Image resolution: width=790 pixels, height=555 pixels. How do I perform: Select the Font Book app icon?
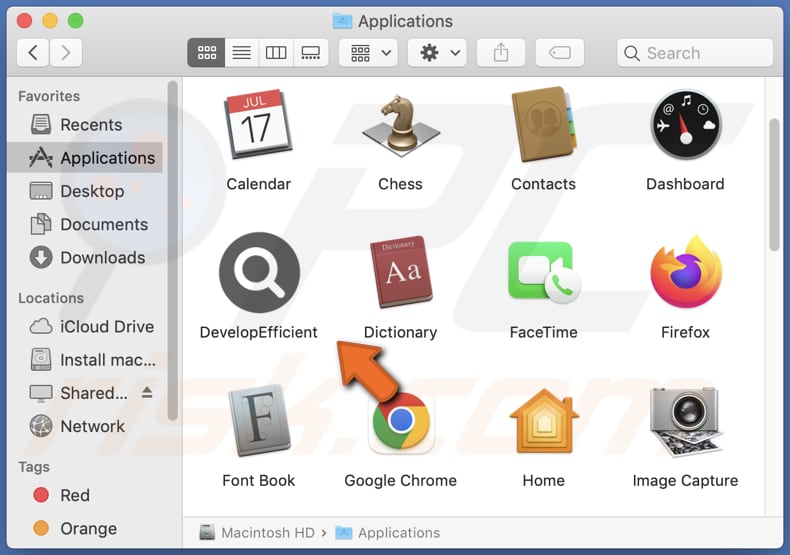point(259,421)
